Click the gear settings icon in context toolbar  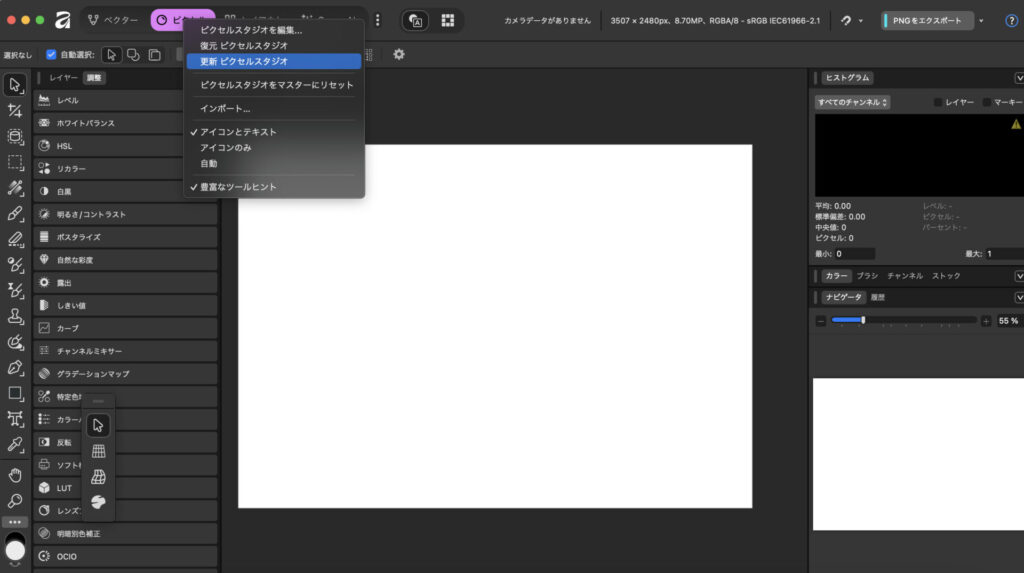click(399, 54)
